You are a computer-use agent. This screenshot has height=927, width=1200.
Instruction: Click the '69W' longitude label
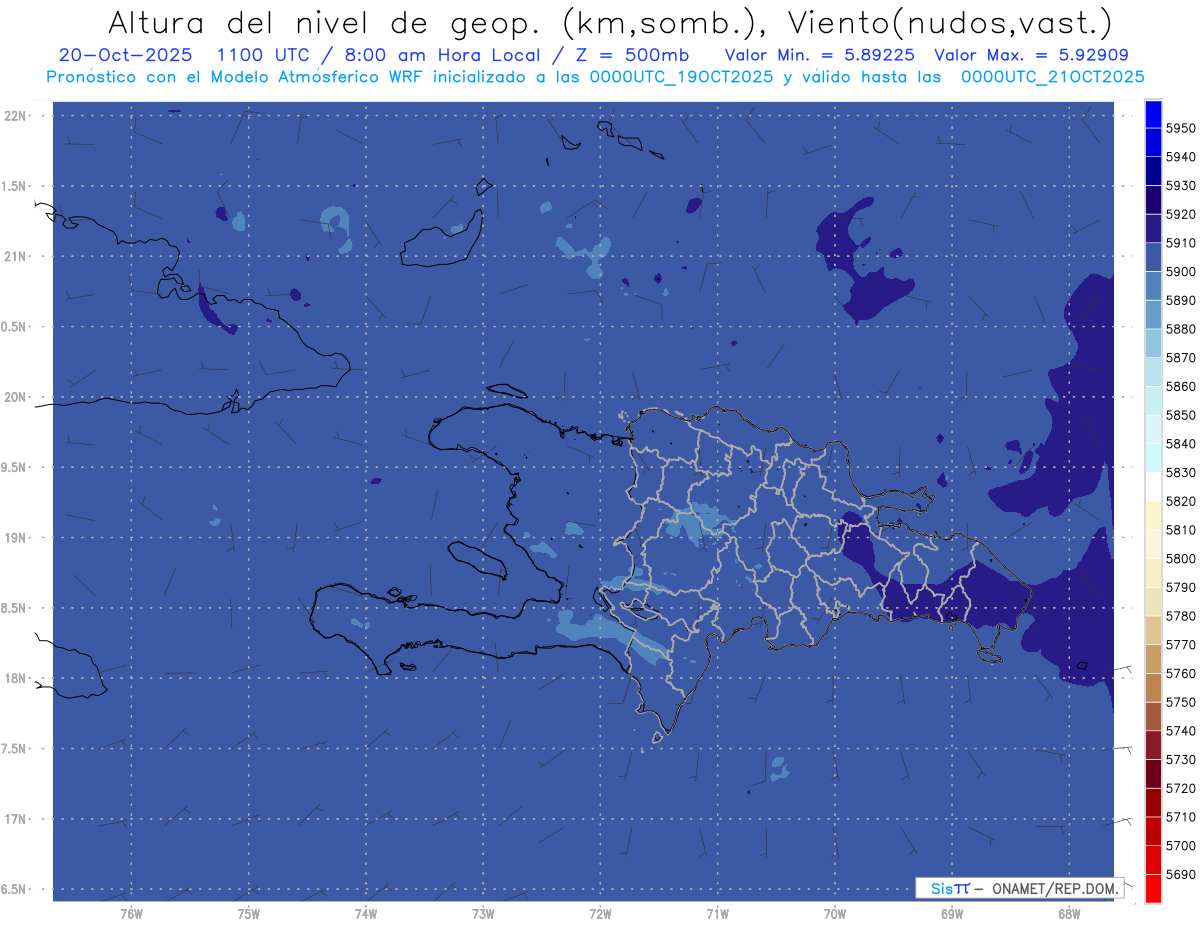pyautogui.click(x=952, y=913)
